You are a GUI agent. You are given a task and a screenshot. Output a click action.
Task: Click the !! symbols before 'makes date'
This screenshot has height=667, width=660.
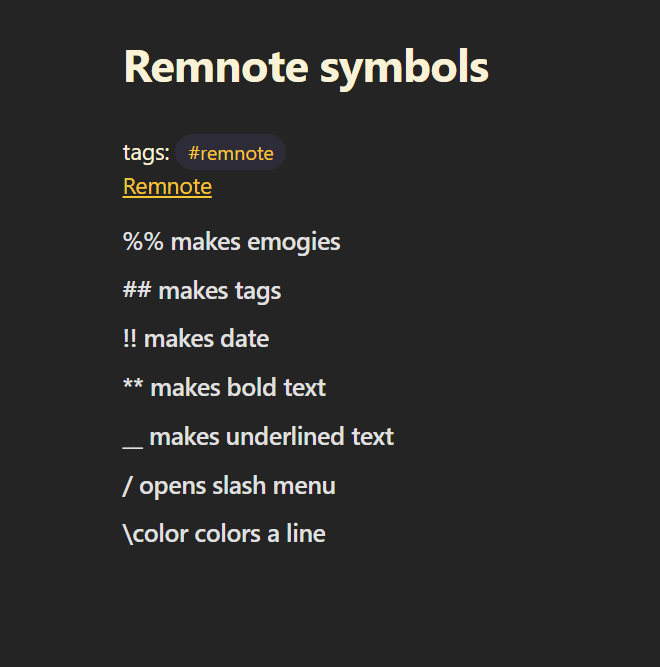coord(130,339)
